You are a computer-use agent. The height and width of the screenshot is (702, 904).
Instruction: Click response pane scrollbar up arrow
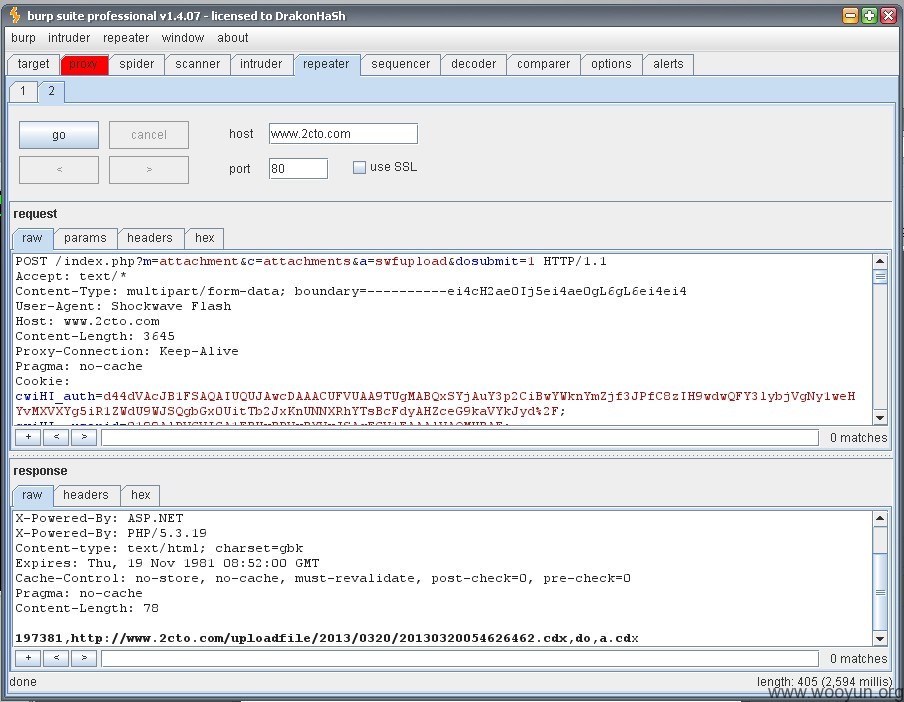tap(880, 518)
